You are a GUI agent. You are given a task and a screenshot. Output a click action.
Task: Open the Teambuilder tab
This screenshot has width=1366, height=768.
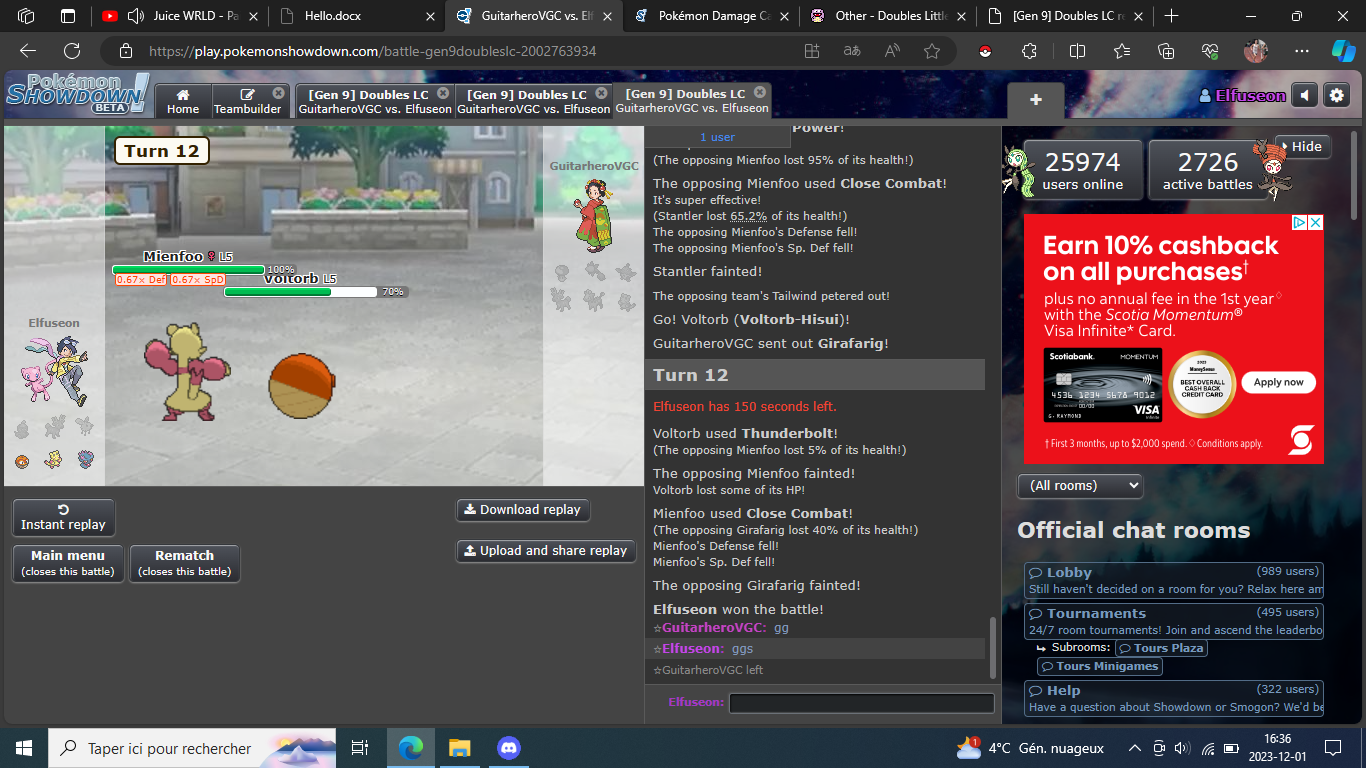point(248,101)
